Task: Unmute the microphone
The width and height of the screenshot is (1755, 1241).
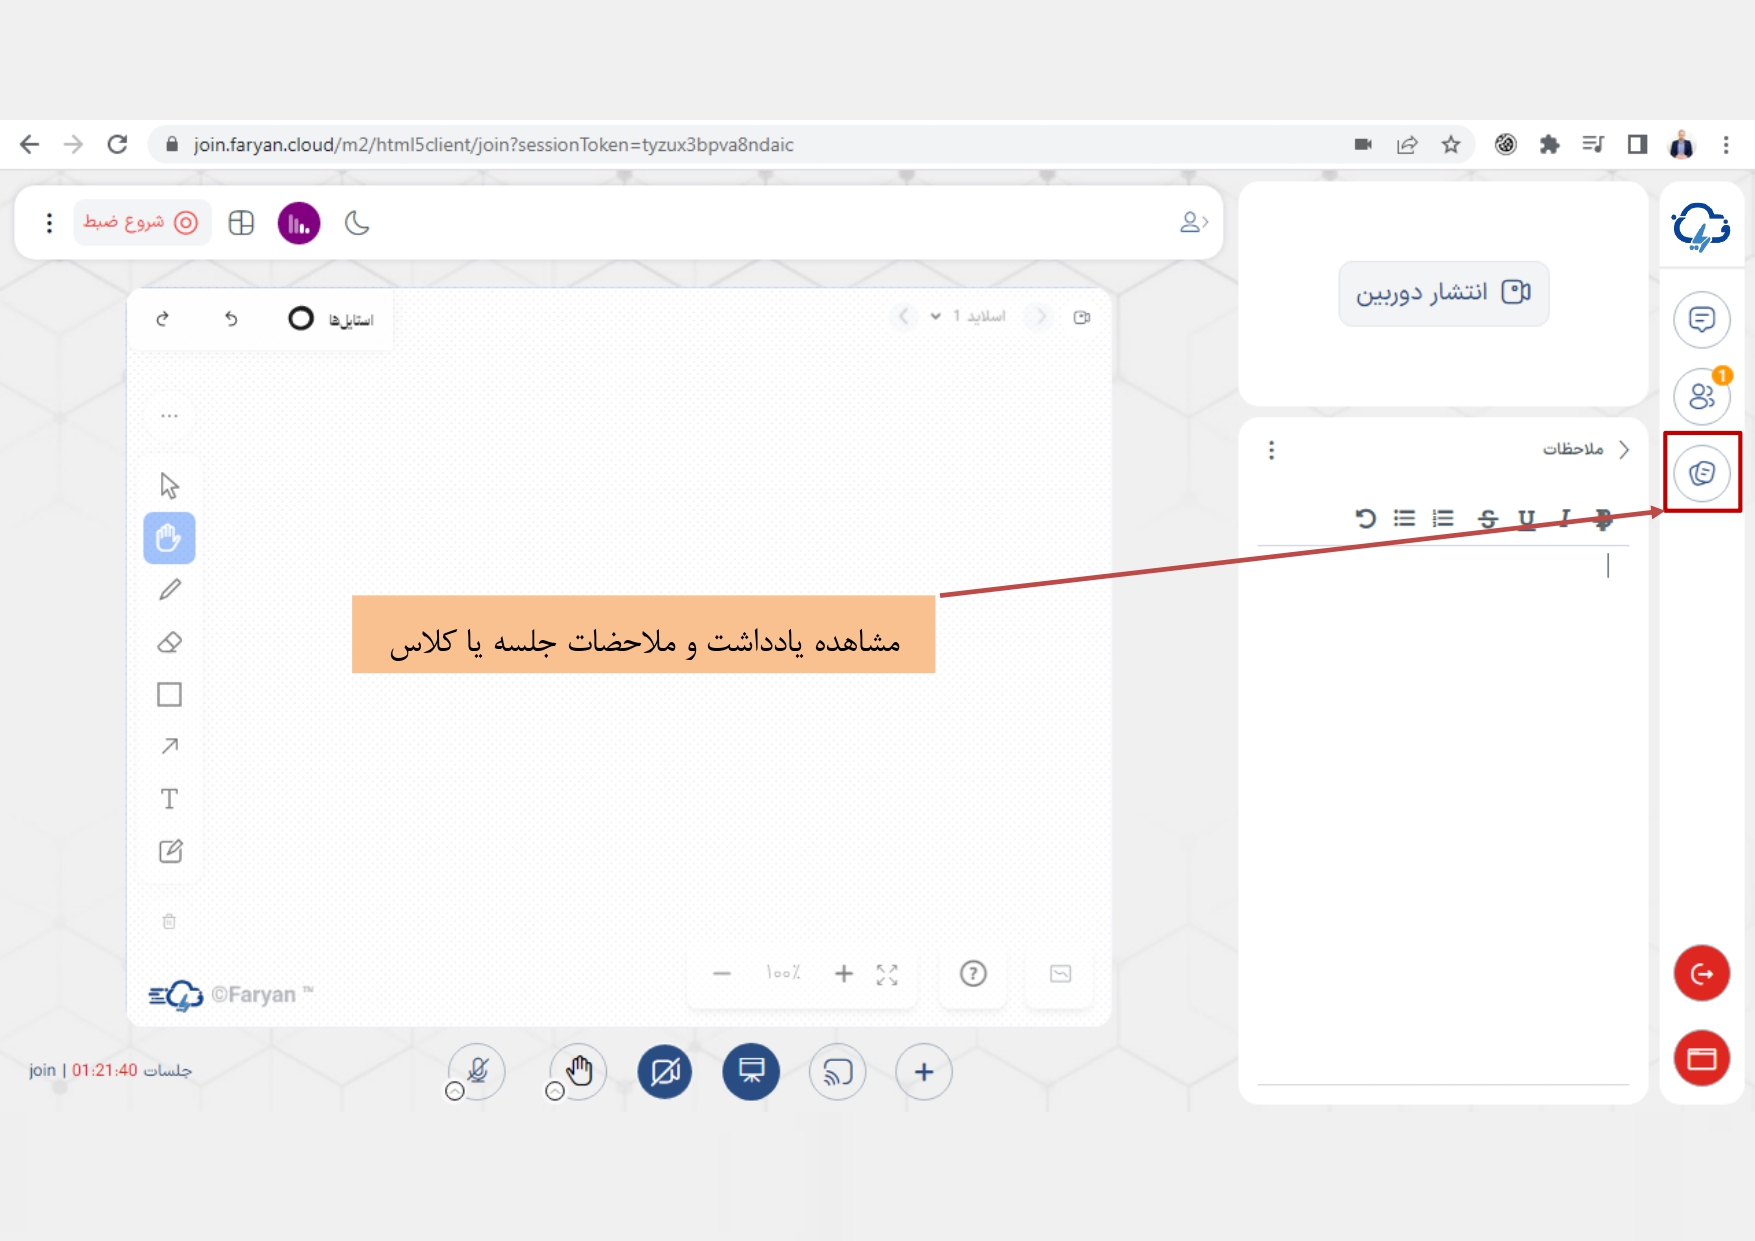Action: 478,1072
